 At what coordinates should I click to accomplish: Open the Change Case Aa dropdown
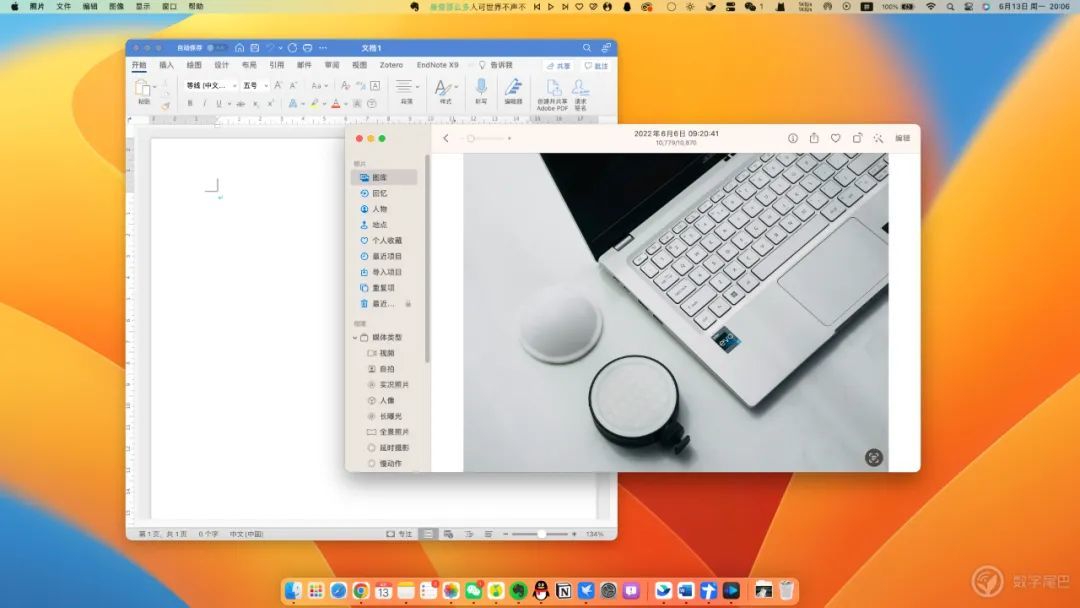tap(318, 85)
